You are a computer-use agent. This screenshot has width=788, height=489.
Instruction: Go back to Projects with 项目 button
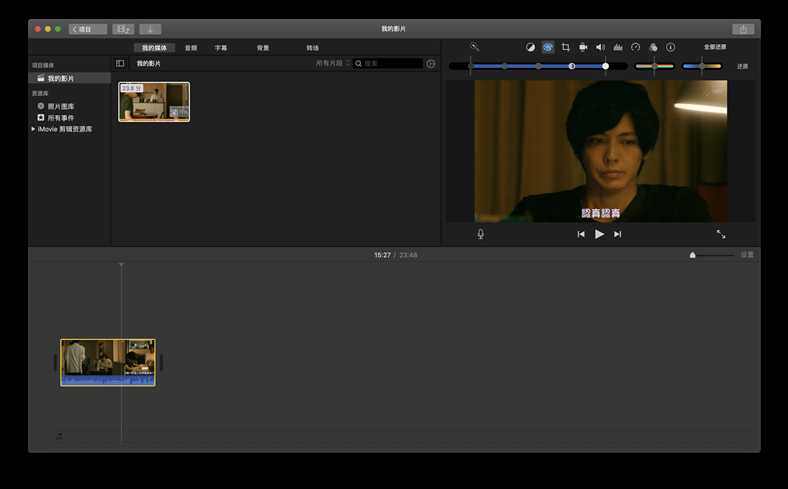coord(88,29)
